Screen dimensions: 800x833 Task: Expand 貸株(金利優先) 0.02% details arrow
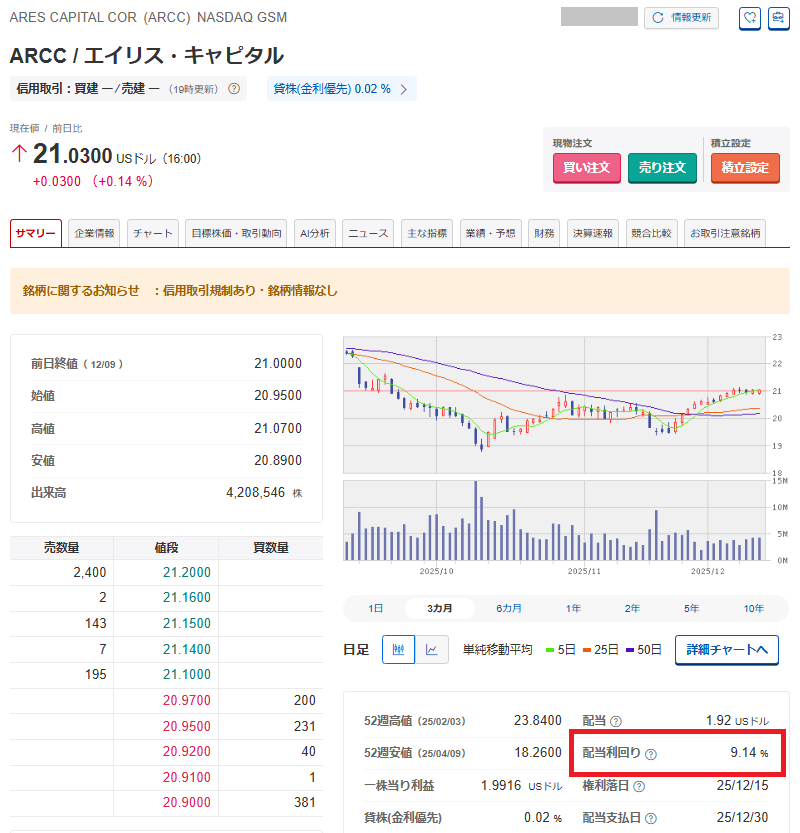[403, 89]
